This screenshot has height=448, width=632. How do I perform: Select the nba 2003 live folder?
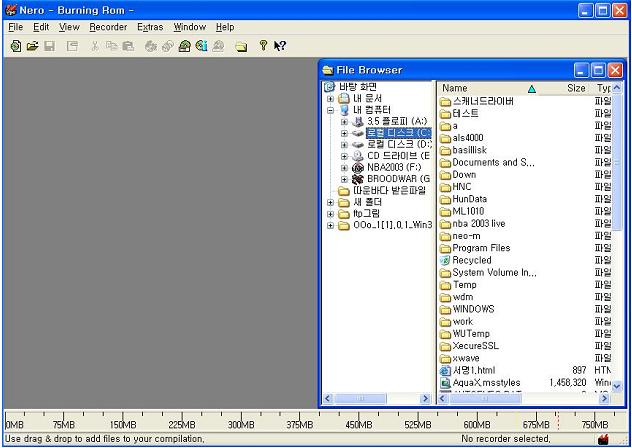pos(478,224)
